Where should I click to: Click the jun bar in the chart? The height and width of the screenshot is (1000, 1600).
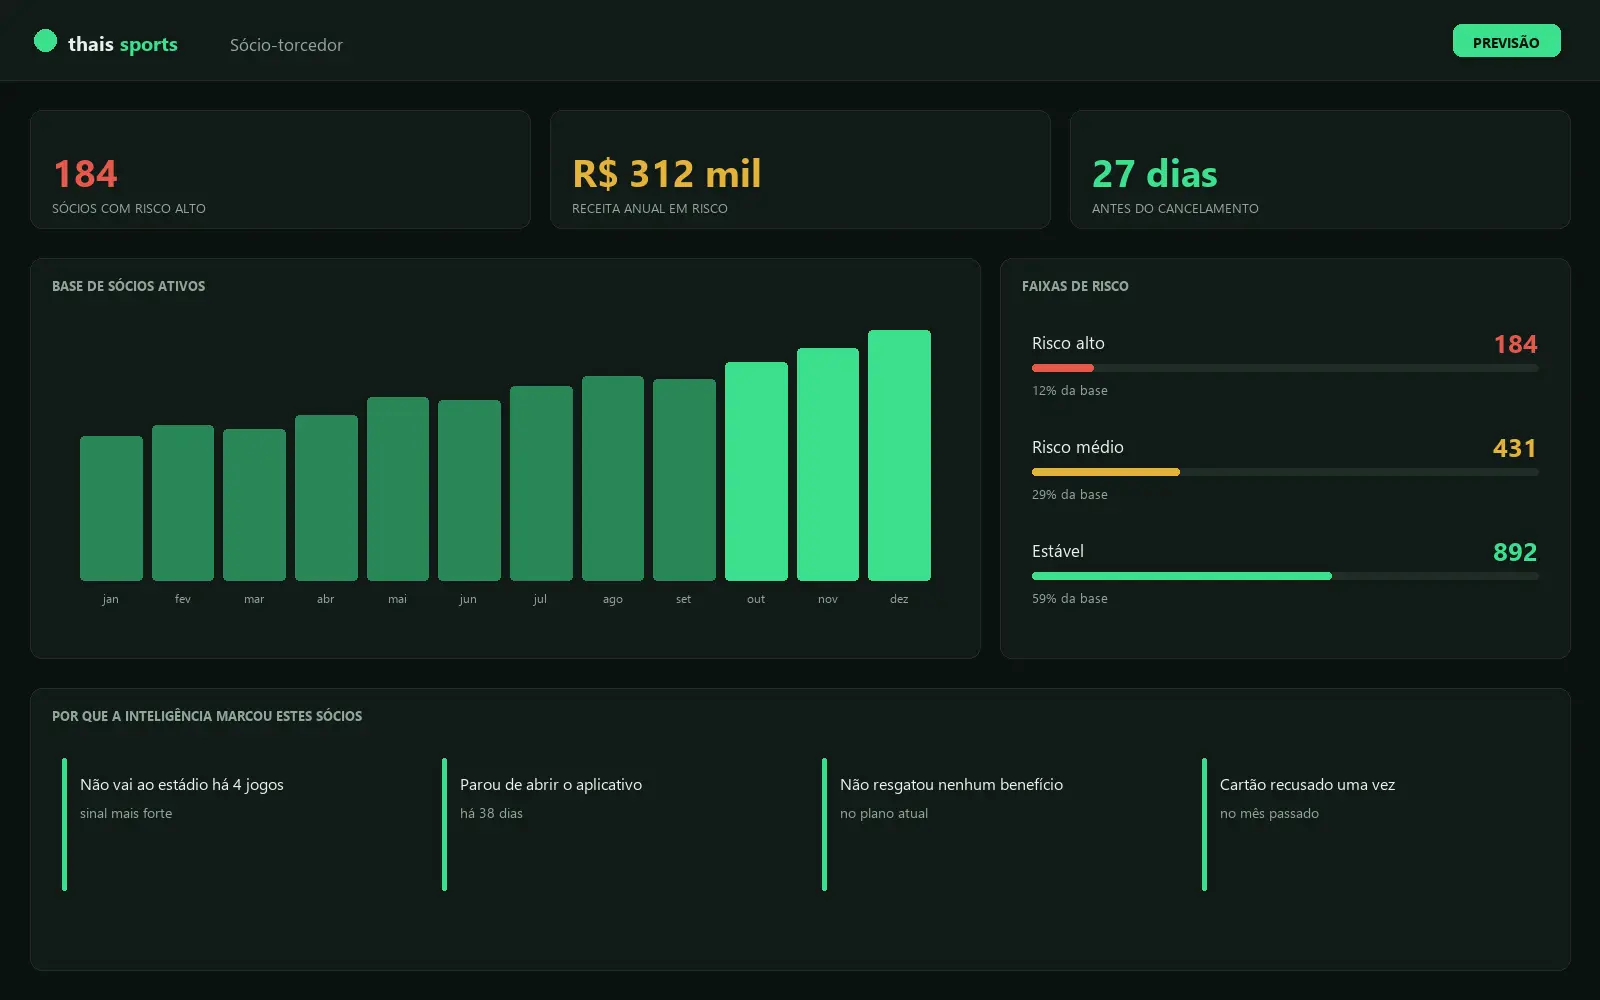click(x=469, y=490)
